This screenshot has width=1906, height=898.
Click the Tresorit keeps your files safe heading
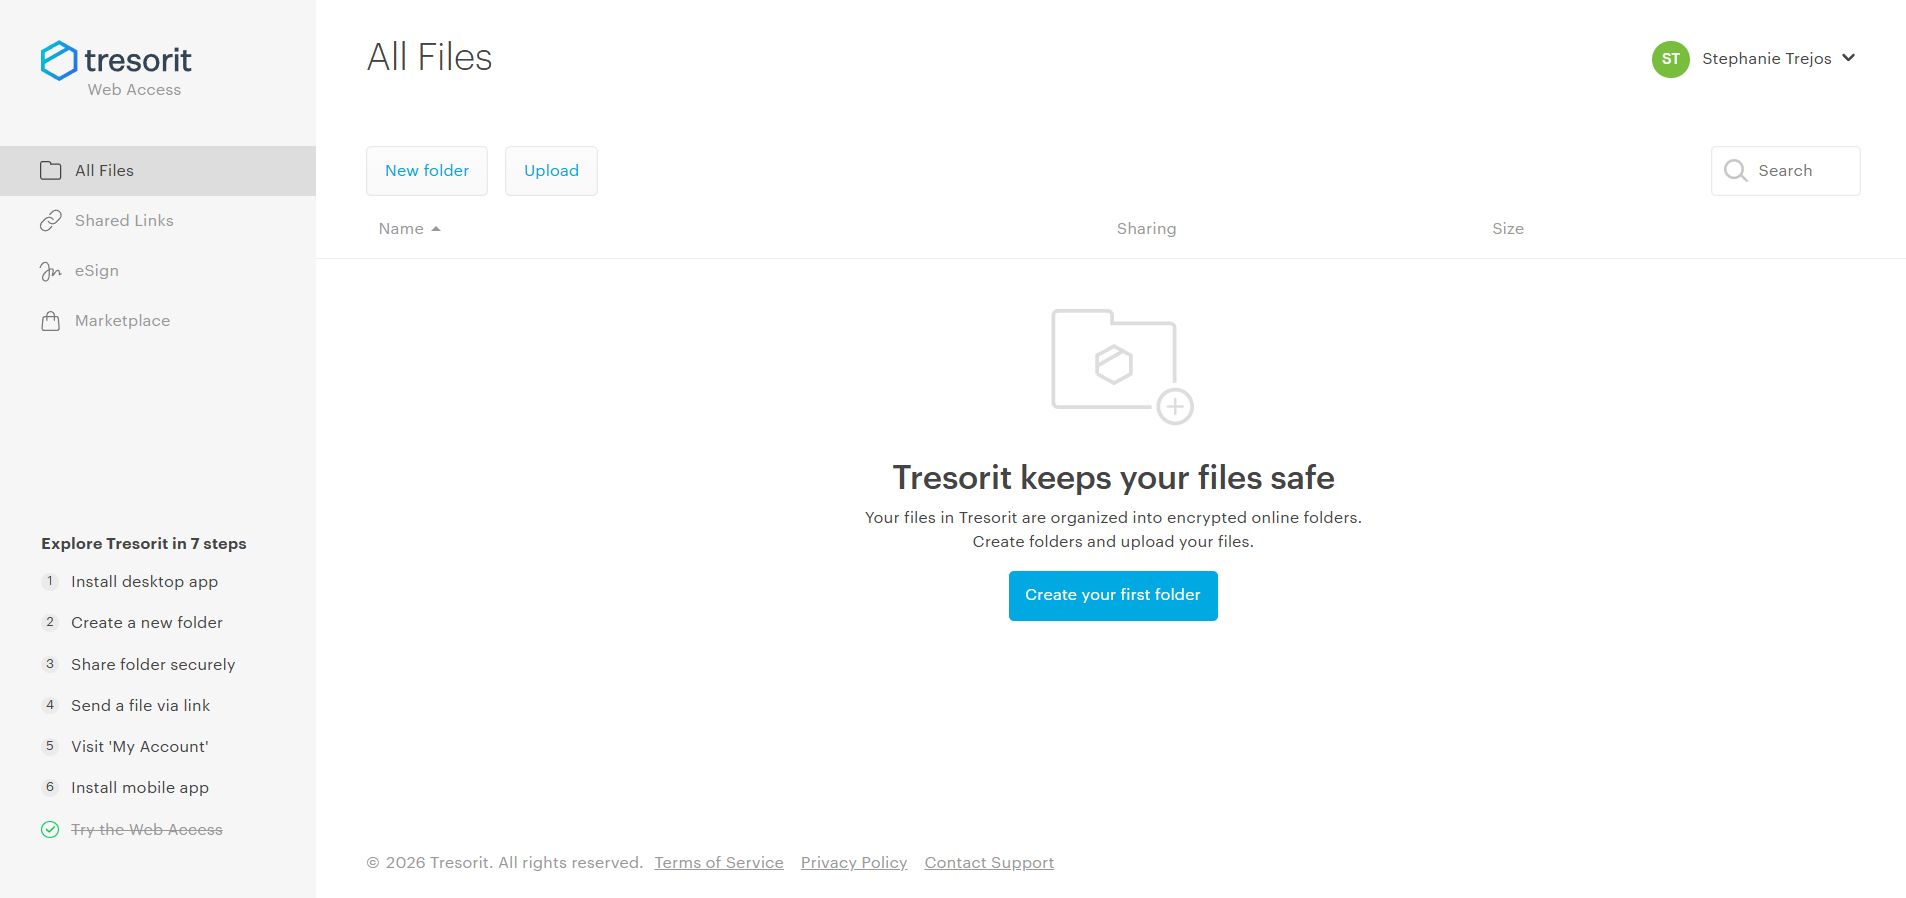1113,478
